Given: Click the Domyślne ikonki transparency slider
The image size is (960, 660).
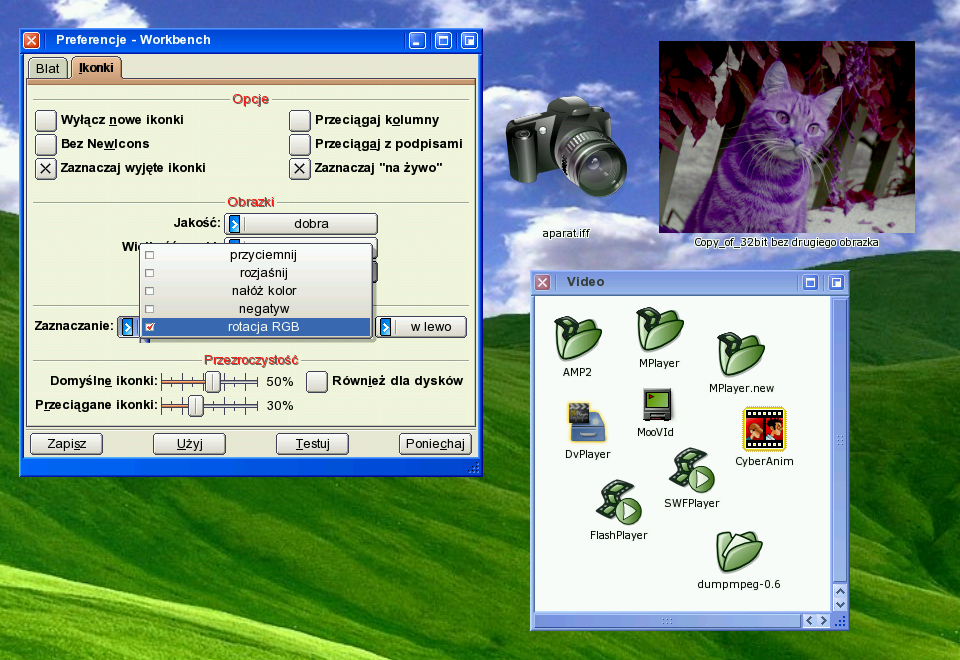Looking at the screenshot, I should tap(212, 381).
